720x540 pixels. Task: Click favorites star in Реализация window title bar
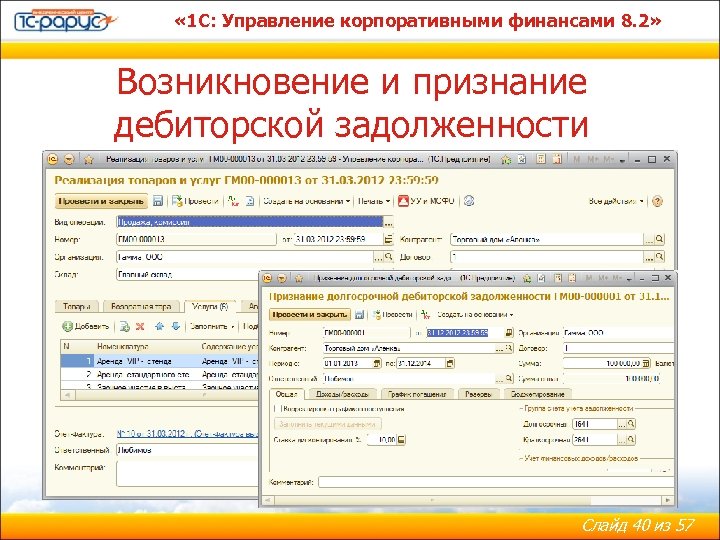pos(89,159)
